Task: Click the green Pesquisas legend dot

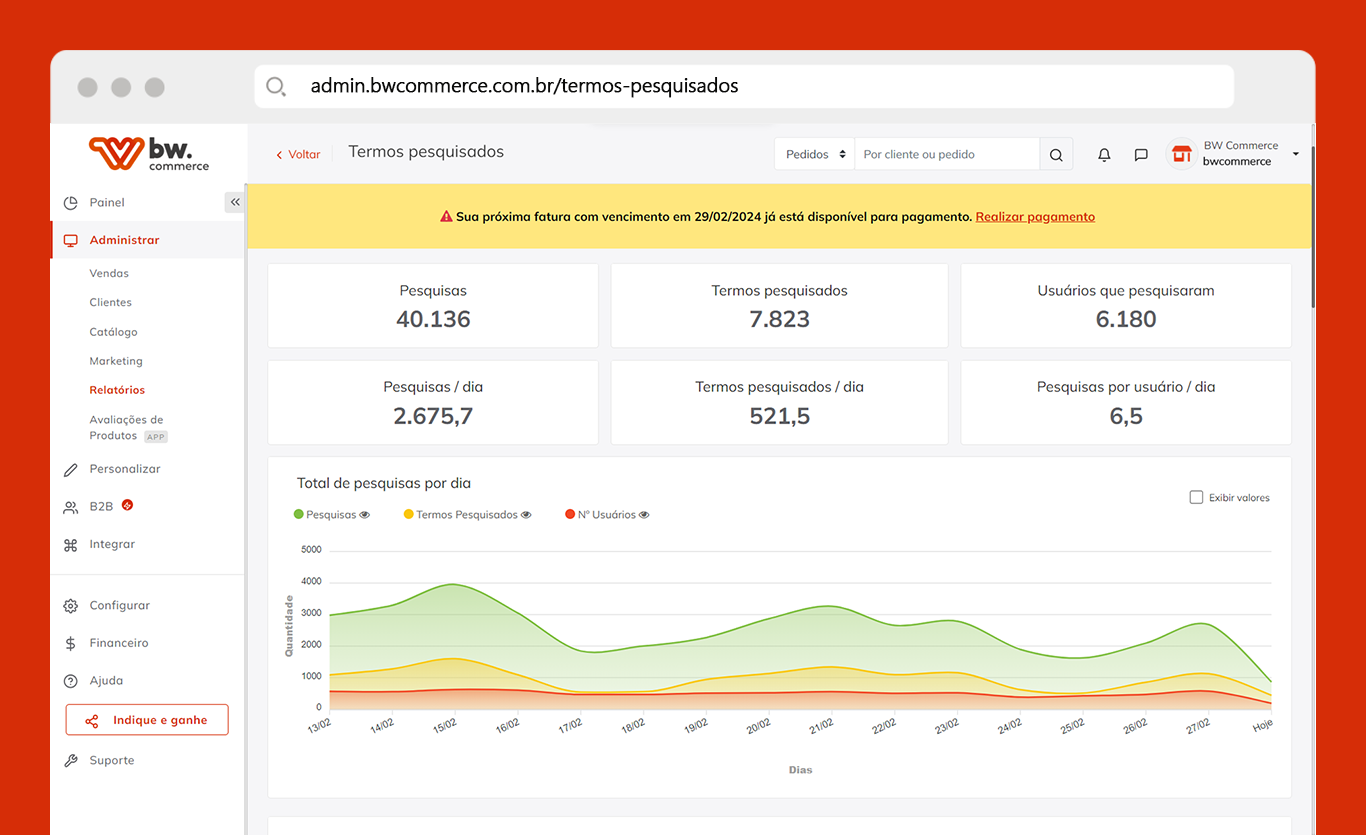Action: [x=298, y=514]
